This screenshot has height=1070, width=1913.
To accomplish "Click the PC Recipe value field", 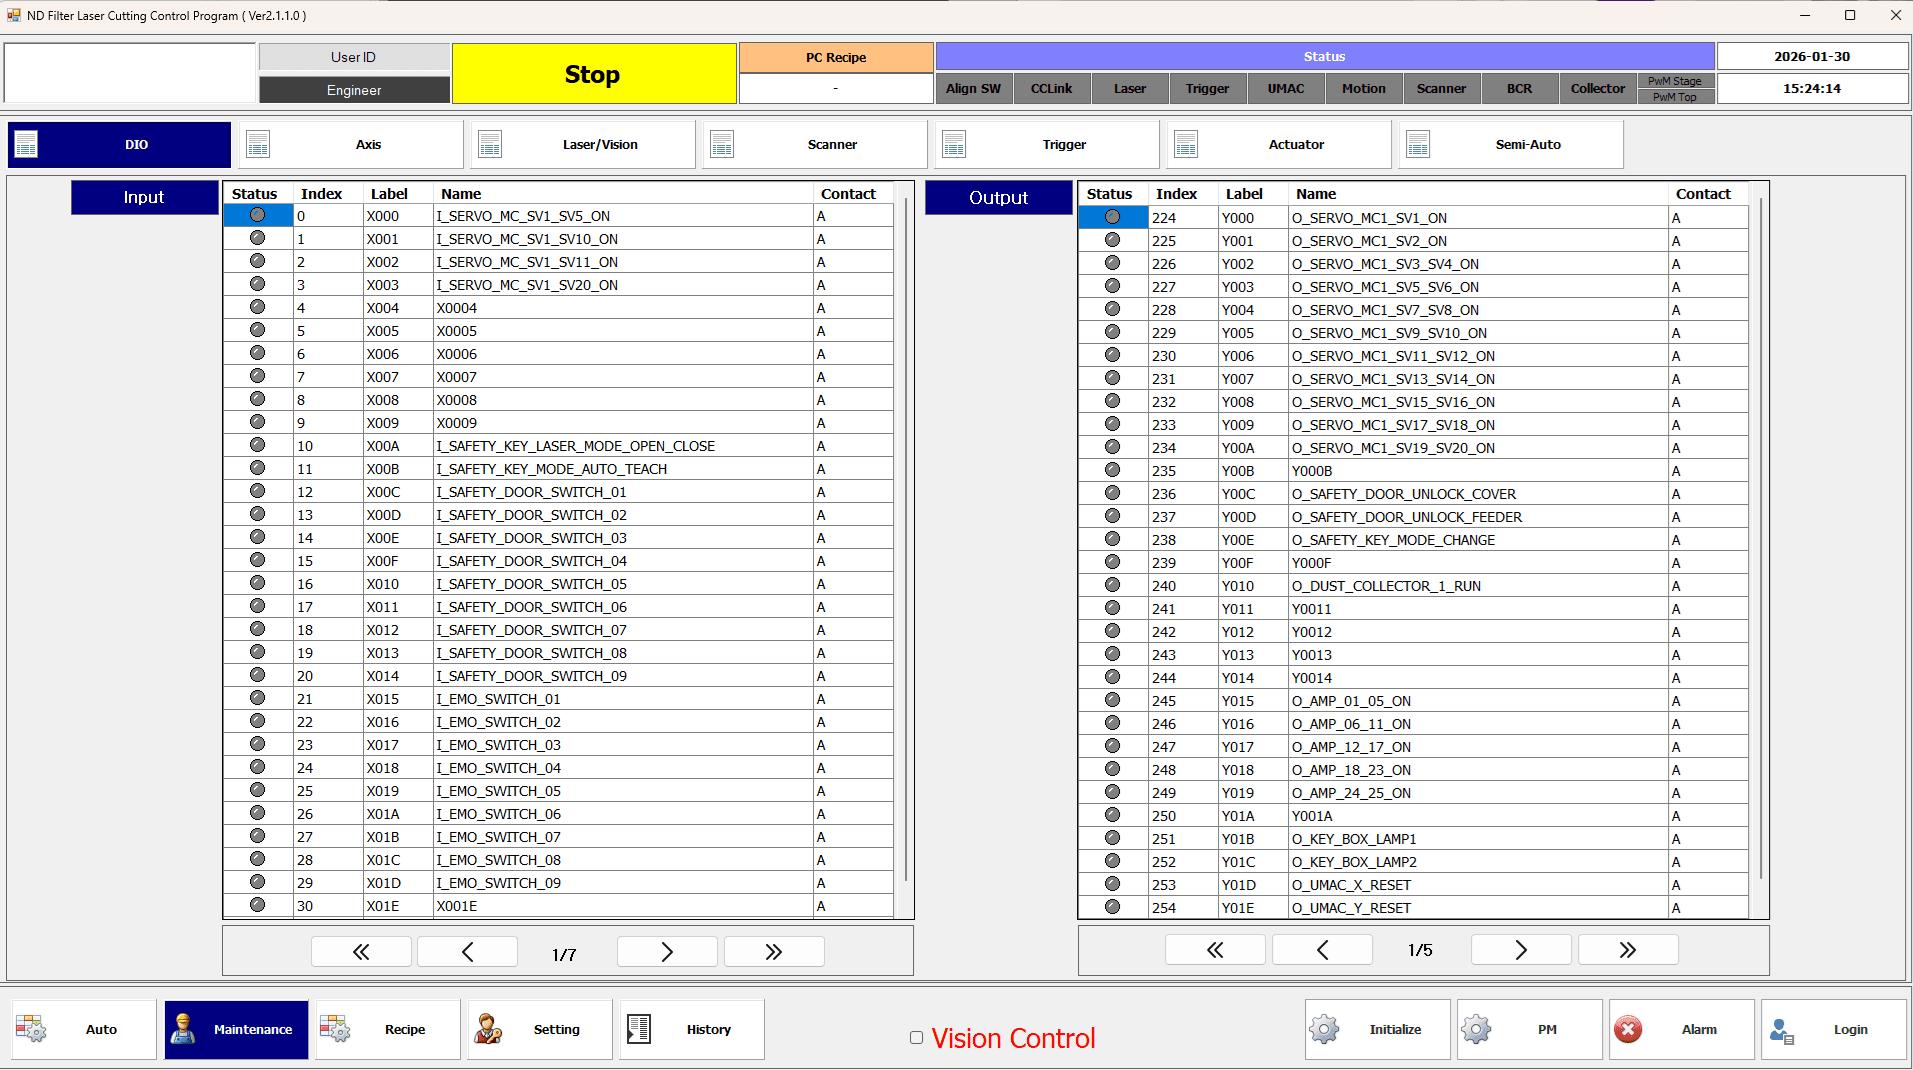I will (835, 89).
